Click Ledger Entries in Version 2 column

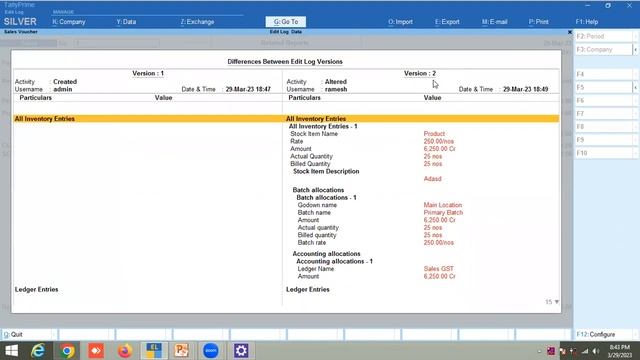click(307, 289)
